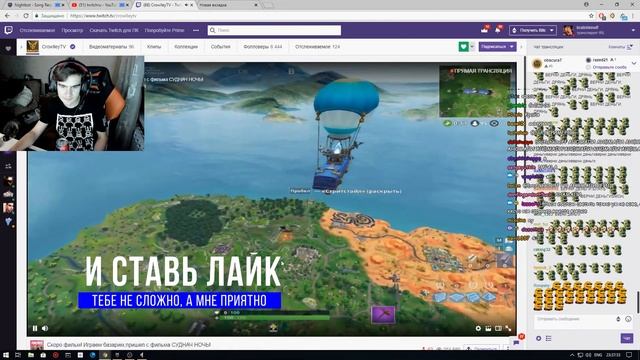Enter fullscreen via player expand icon
The height and width of the screenshot is (360, 640).
(x=508, y=328)
